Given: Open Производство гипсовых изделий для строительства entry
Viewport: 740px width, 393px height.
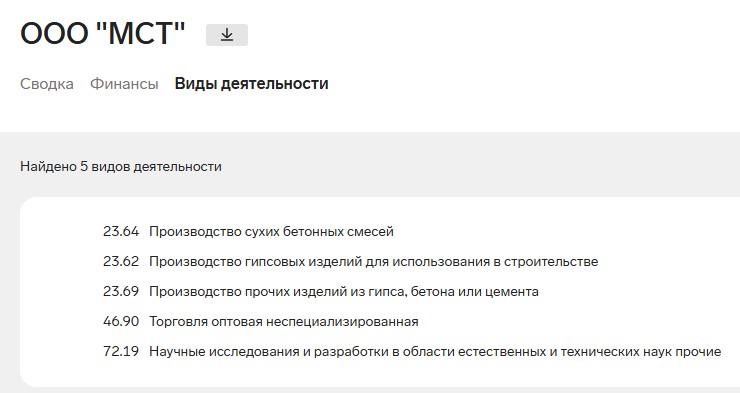Looking at the screenshot, I should point(374,262).
